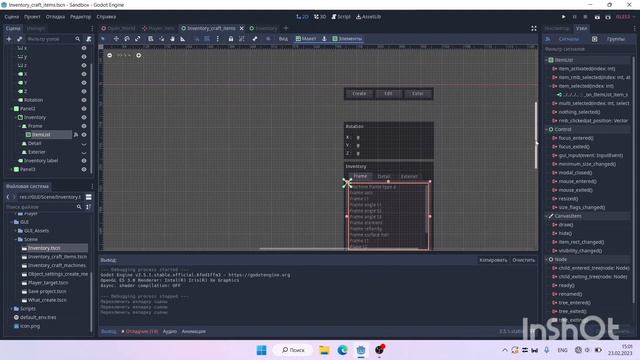Click in the node filter field

50,39
